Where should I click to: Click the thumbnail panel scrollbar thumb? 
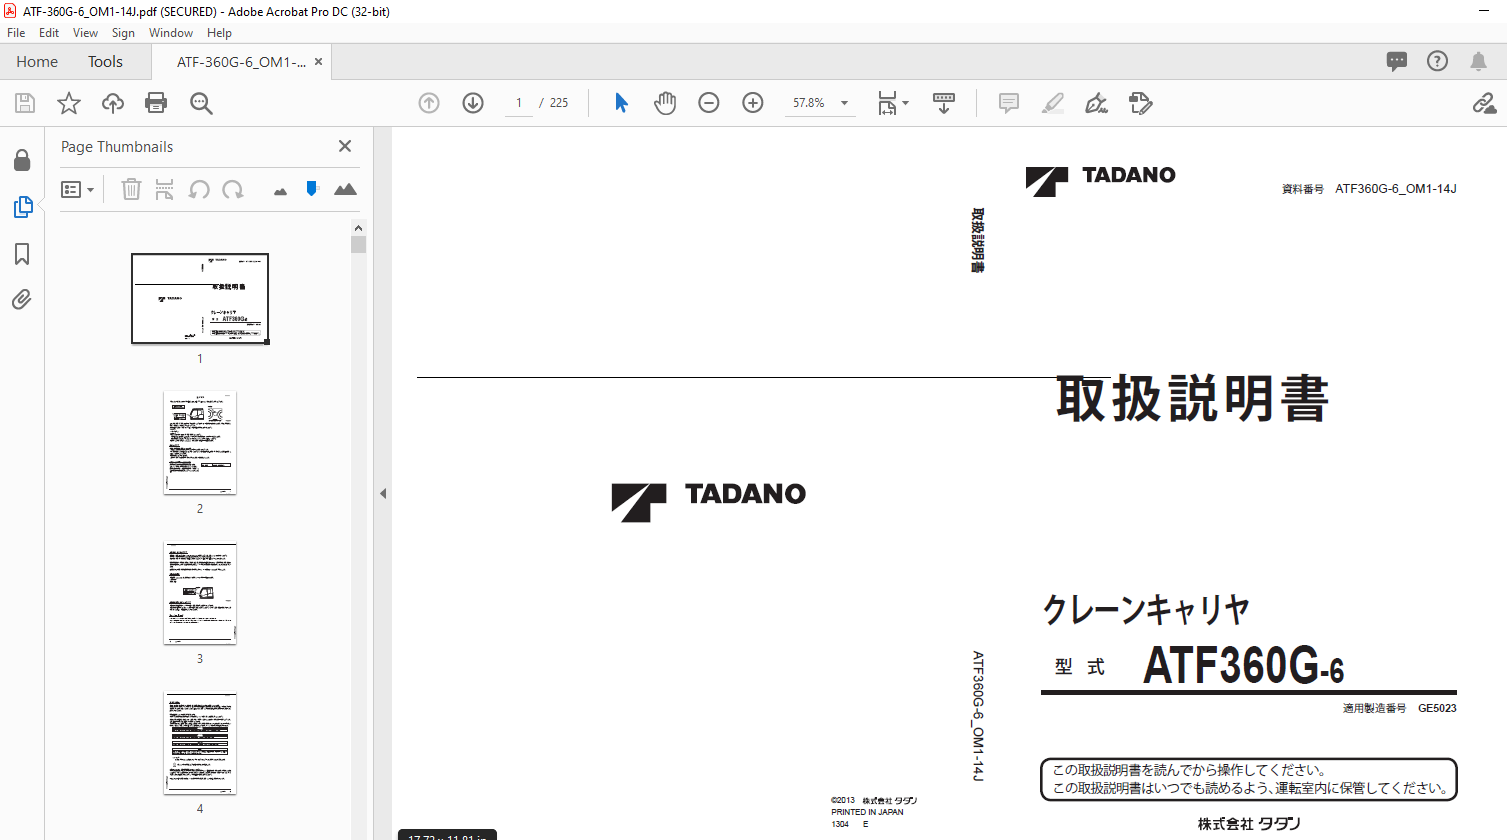(x=358, y=245)
